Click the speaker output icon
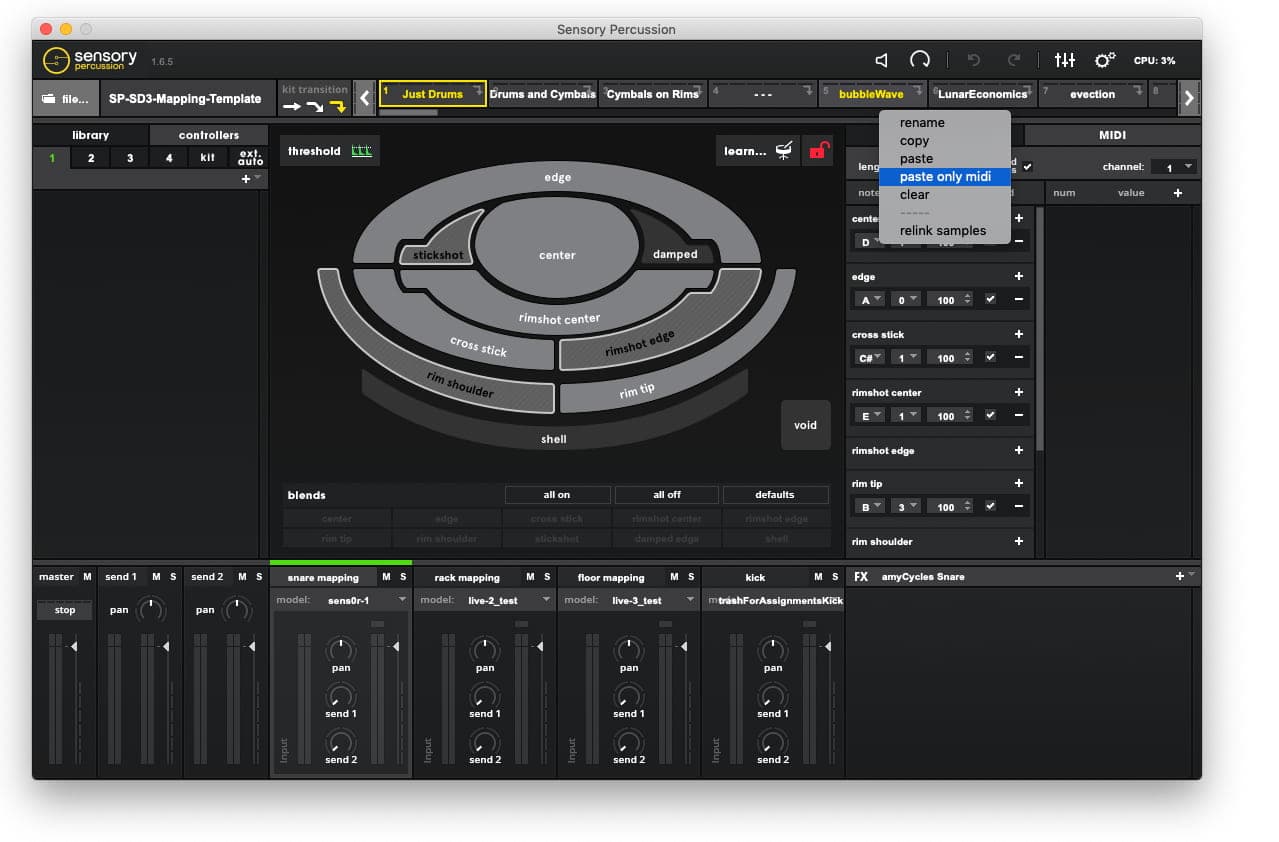 pyautogui.click(x=880, y=59)
